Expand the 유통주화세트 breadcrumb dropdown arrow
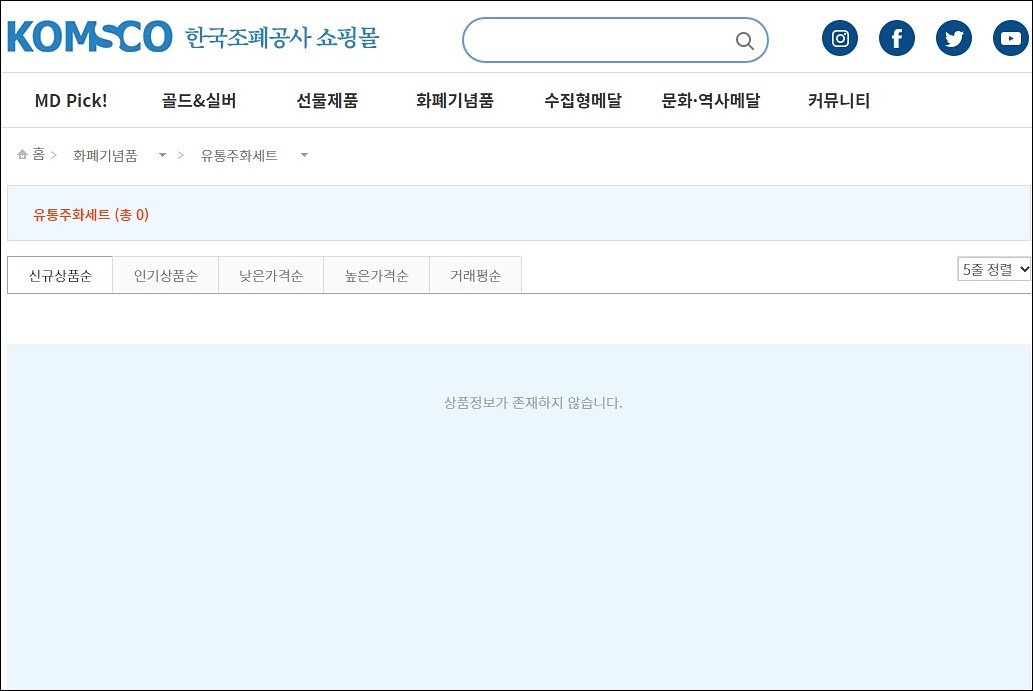This screenshot has height=691, width=1033. (x=304, y=155)
